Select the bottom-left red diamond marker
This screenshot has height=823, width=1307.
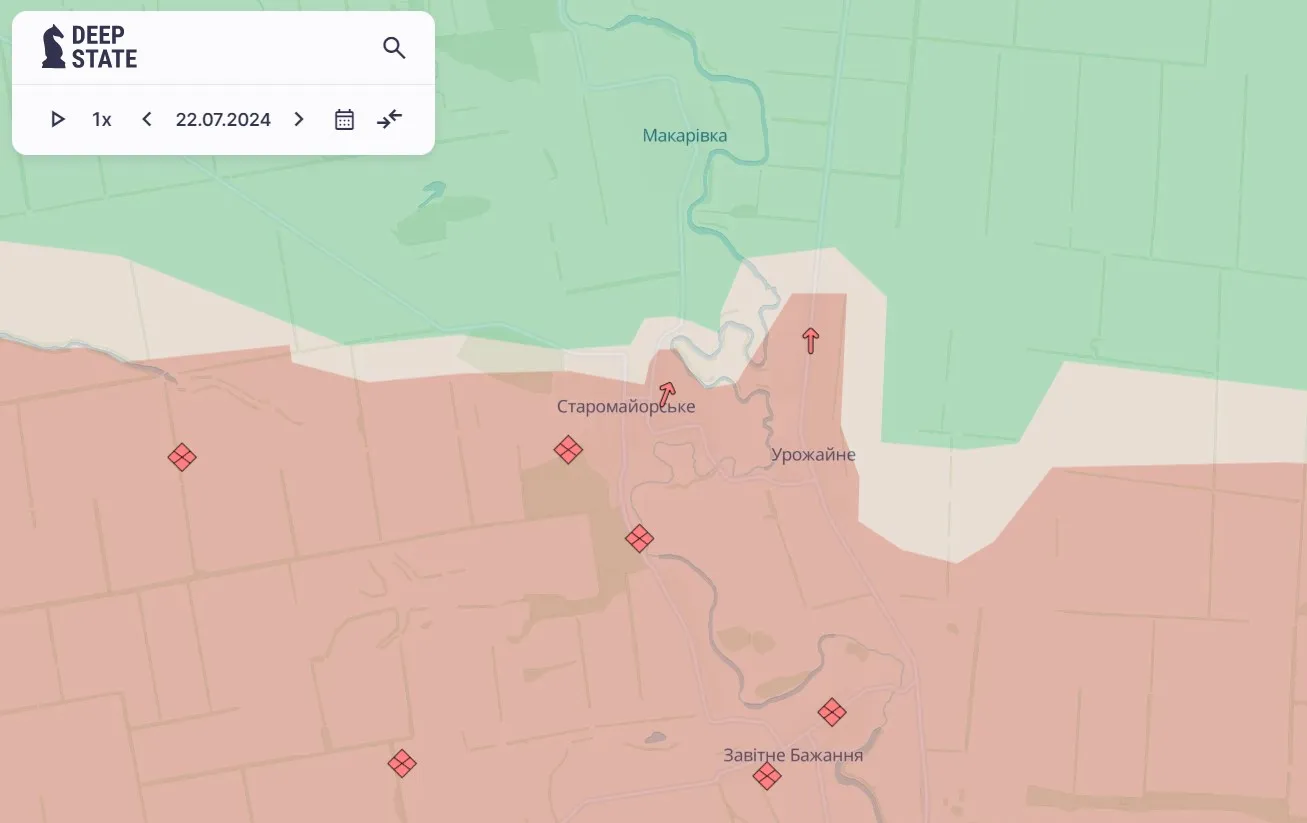(402, 763)
